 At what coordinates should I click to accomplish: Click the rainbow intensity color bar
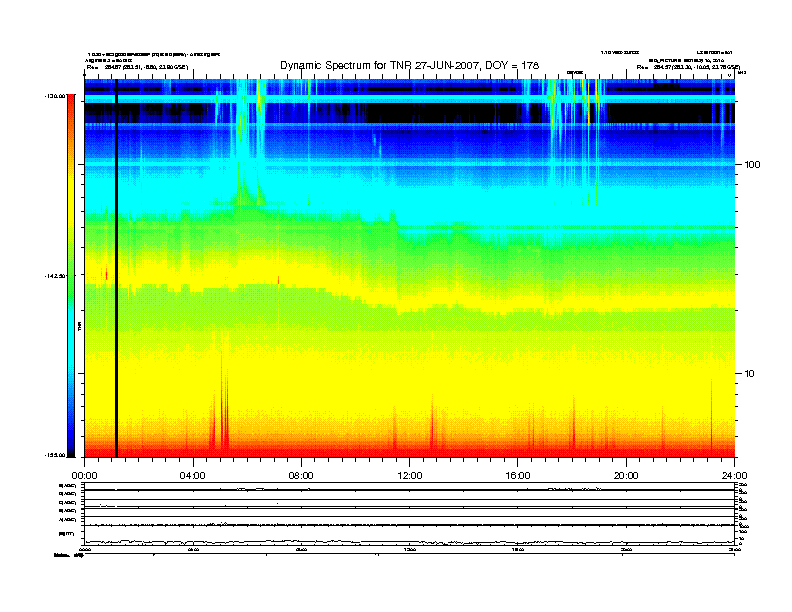click(x=71, y=275)
